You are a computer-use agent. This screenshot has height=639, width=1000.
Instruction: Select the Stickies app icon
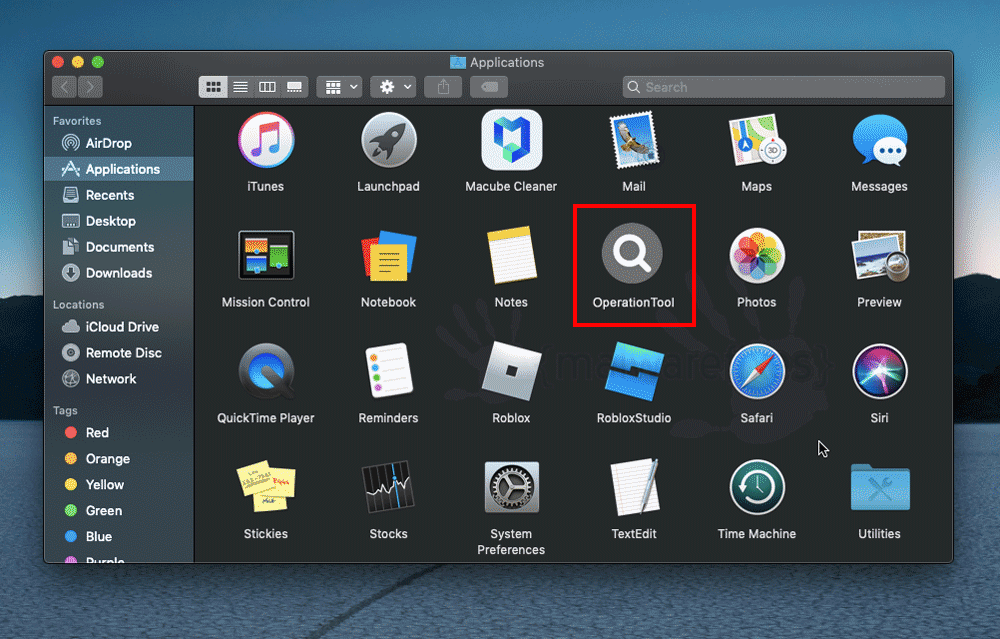266,486
